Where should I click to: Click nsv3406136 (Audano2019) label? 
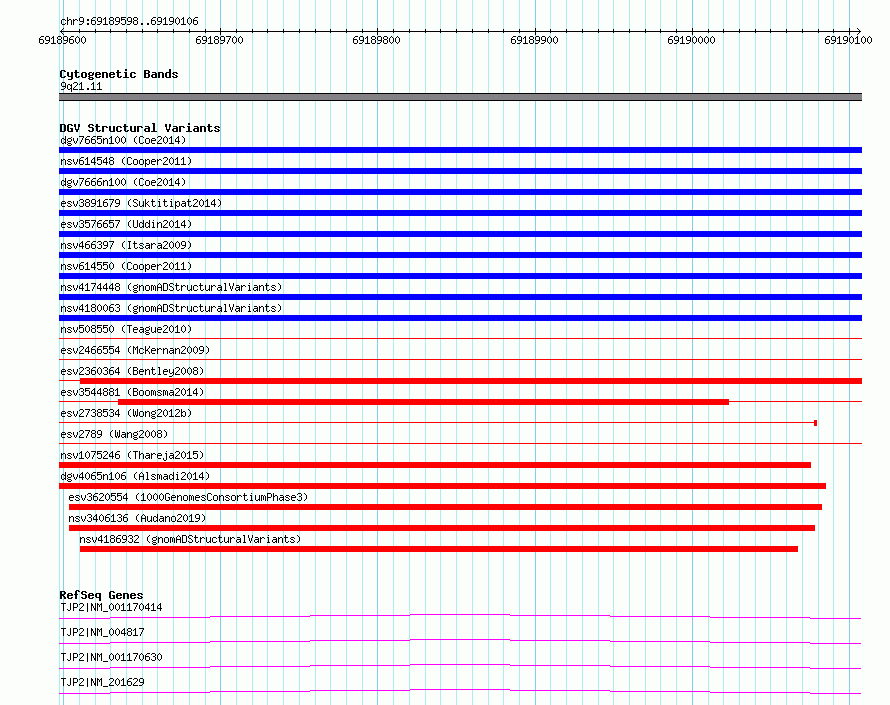[x=137, y=518]
